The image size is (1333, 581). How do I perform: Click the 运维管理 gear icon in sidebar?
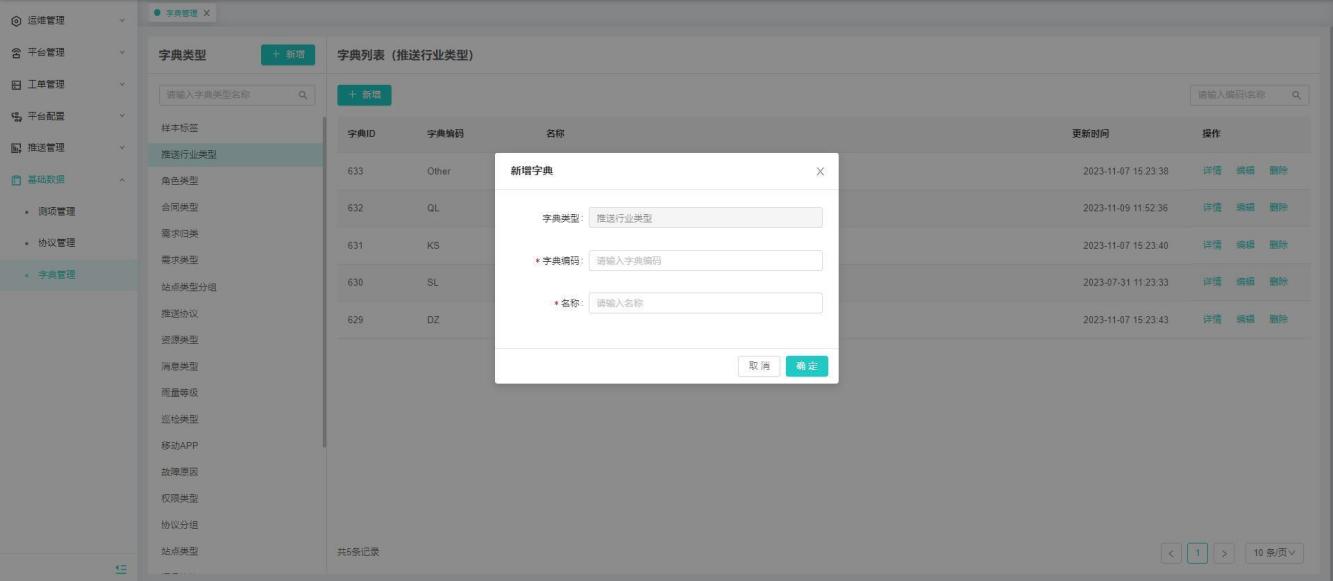(x=16, y=20)
